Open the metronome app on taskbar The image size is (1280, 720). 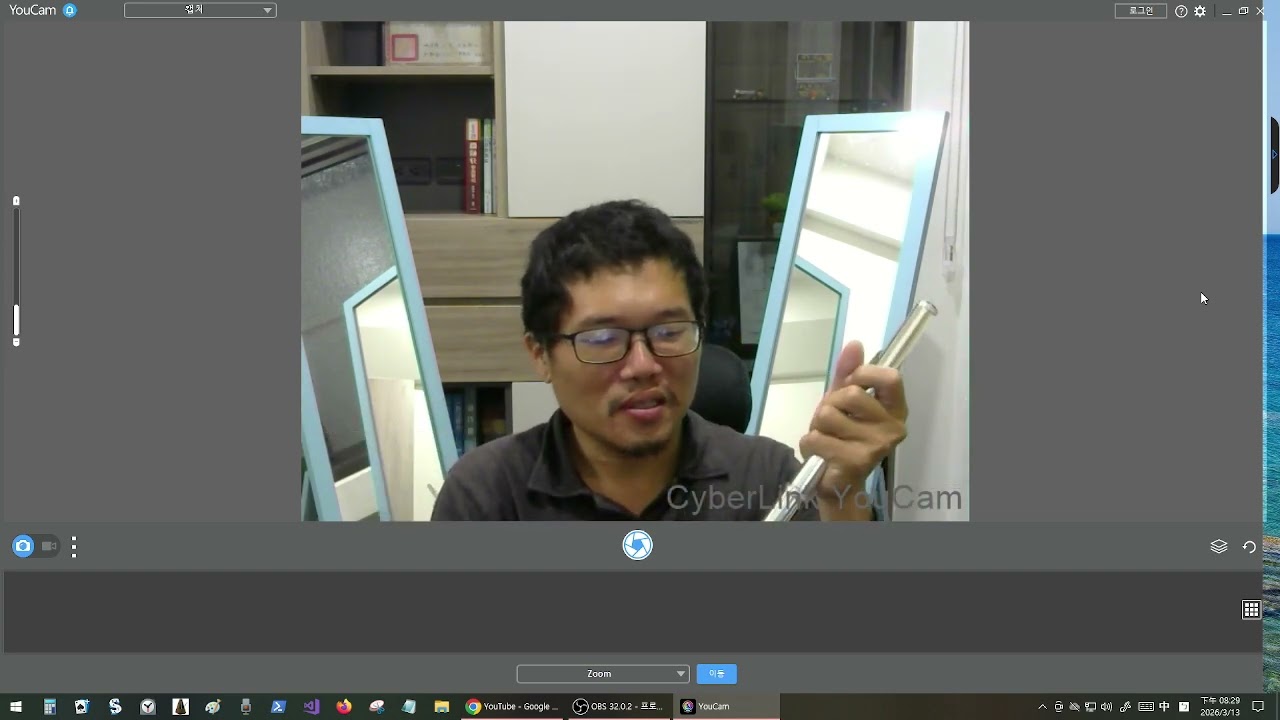[180, 707]
